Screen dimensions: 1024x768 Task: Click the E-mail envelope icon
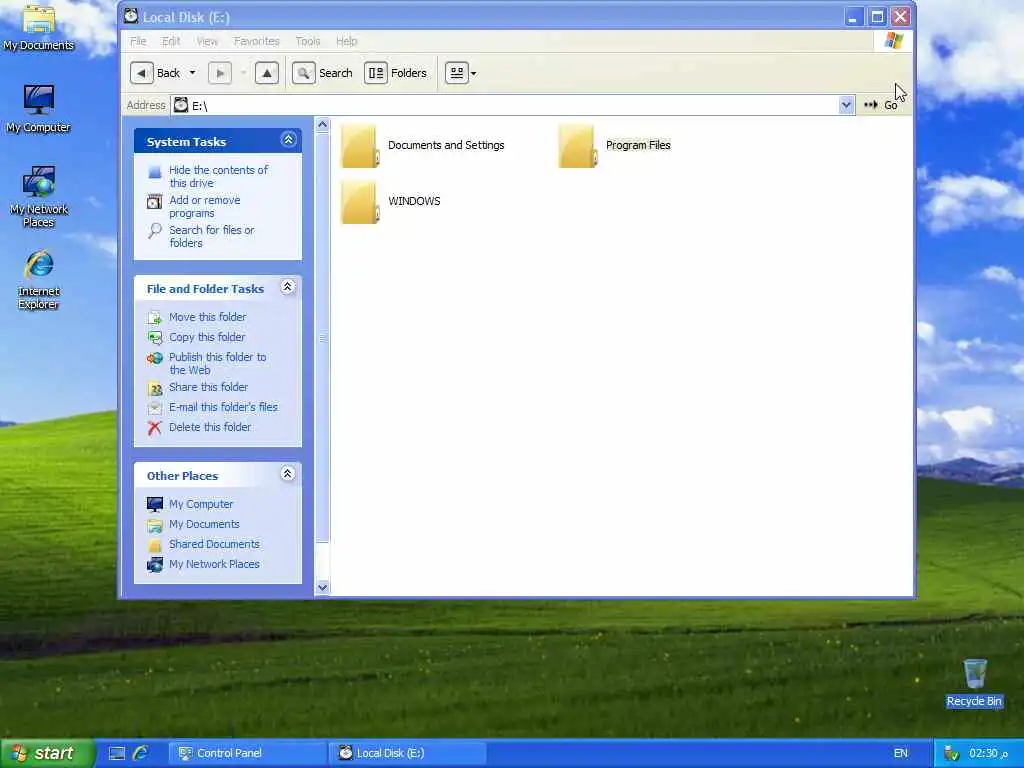tap(155, 408)
